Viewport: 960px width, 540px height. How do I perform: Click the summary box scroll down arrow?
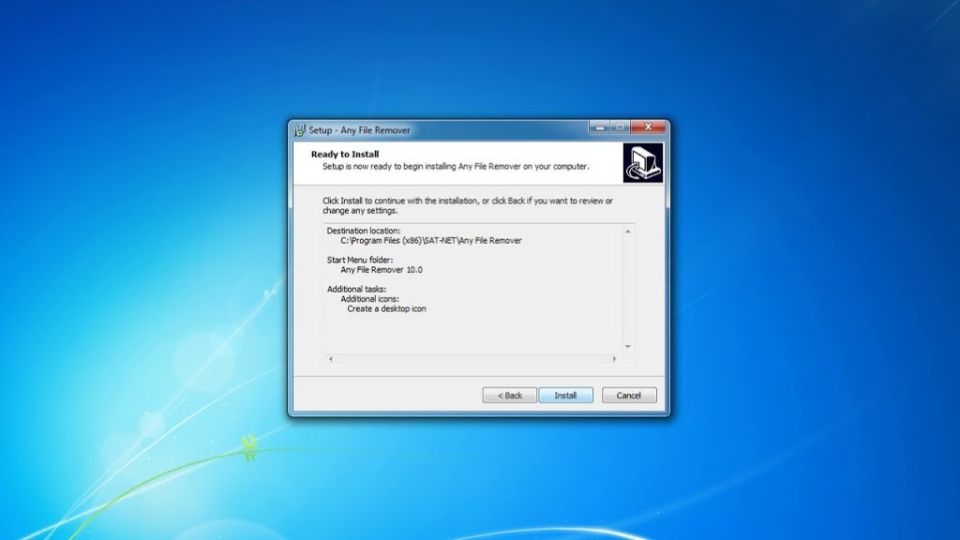click(x=628, y=347)
